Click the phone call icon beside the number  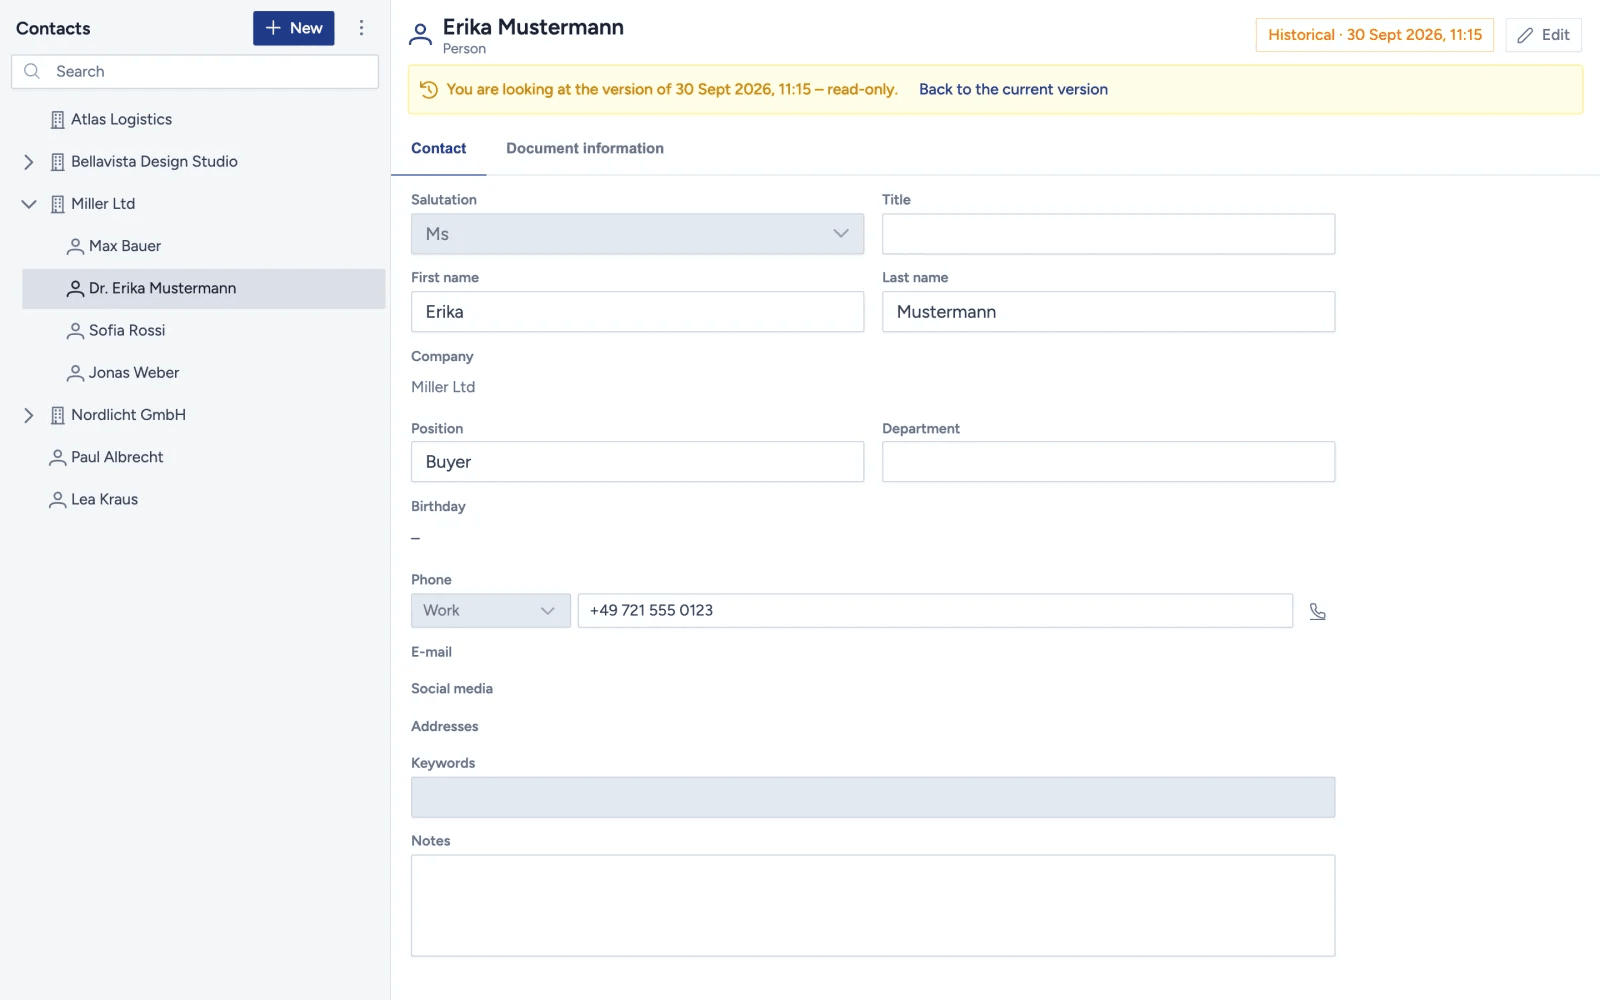(x=1317, y=611)
